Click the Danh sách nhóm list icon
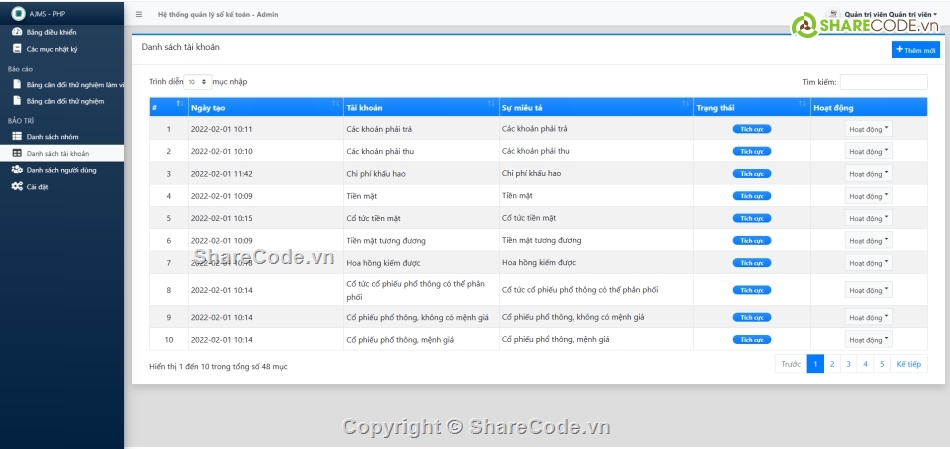The height and width of the screenshot is (449, 950). [17, 136]
